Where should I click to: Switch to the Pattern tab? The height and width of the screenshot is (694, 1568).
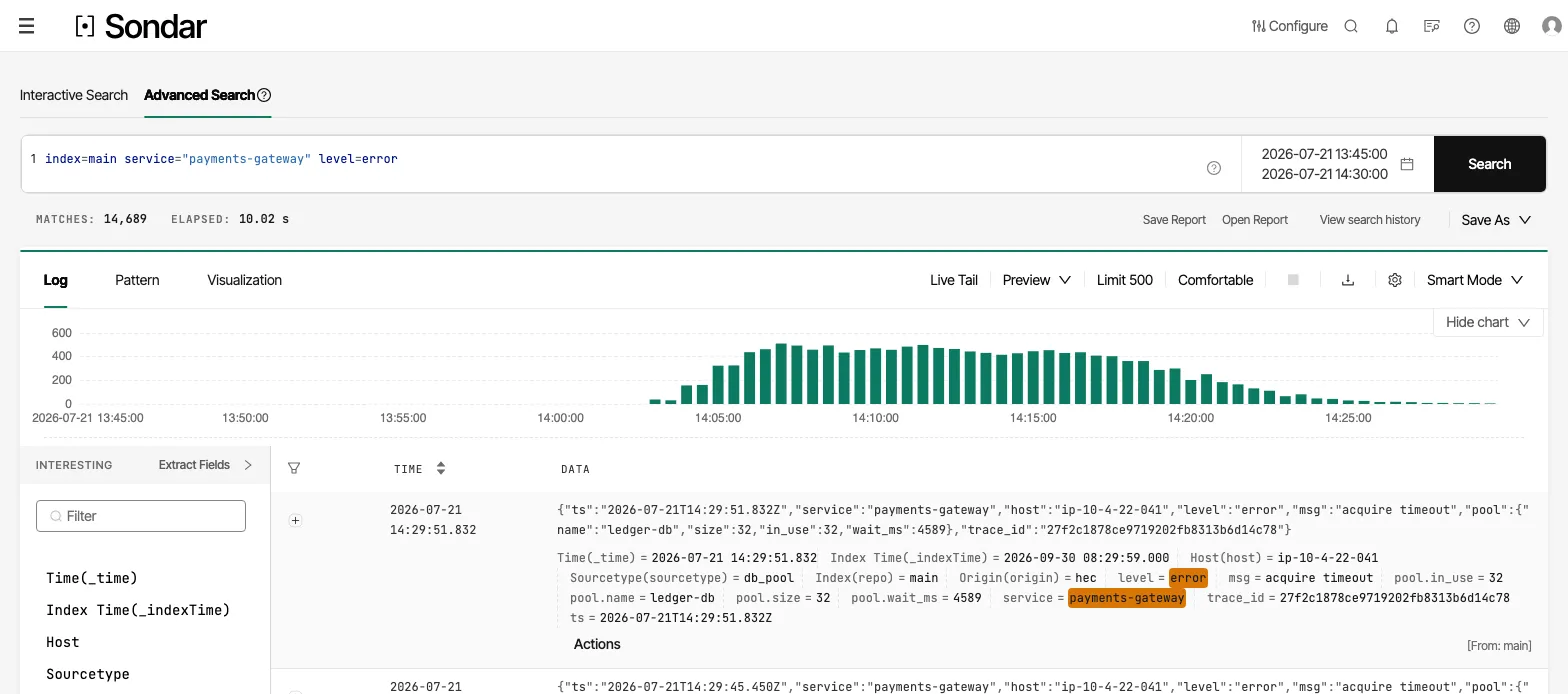(x=137, y=280)
